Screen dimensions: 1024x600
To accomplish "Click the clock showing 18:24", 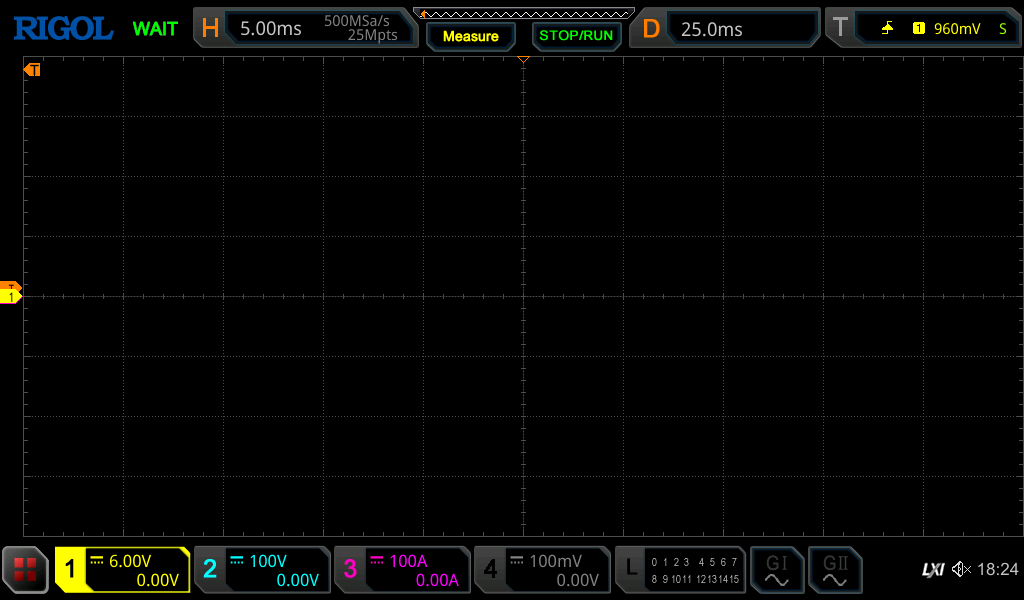I will 997,570.
